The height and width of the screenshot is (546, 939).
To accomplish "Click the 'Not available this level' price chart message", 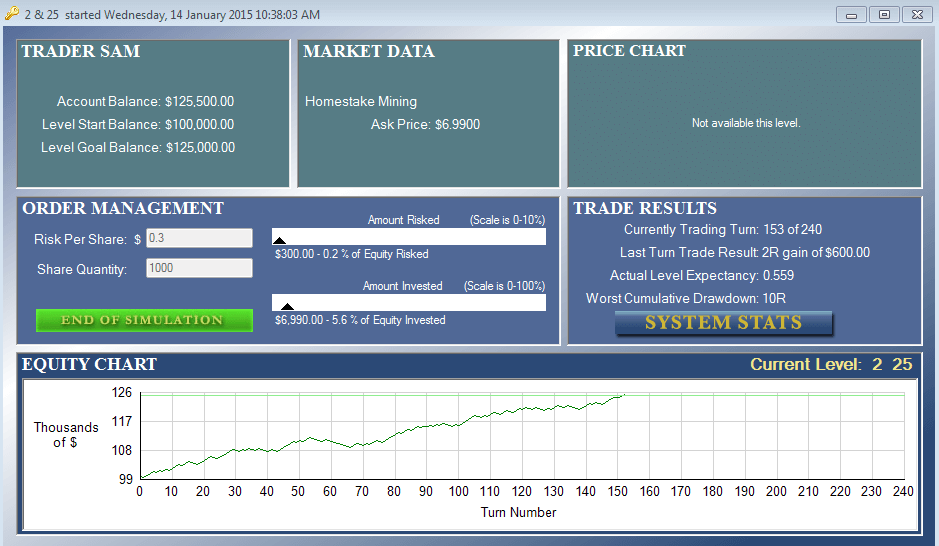I will click(746, 123).
